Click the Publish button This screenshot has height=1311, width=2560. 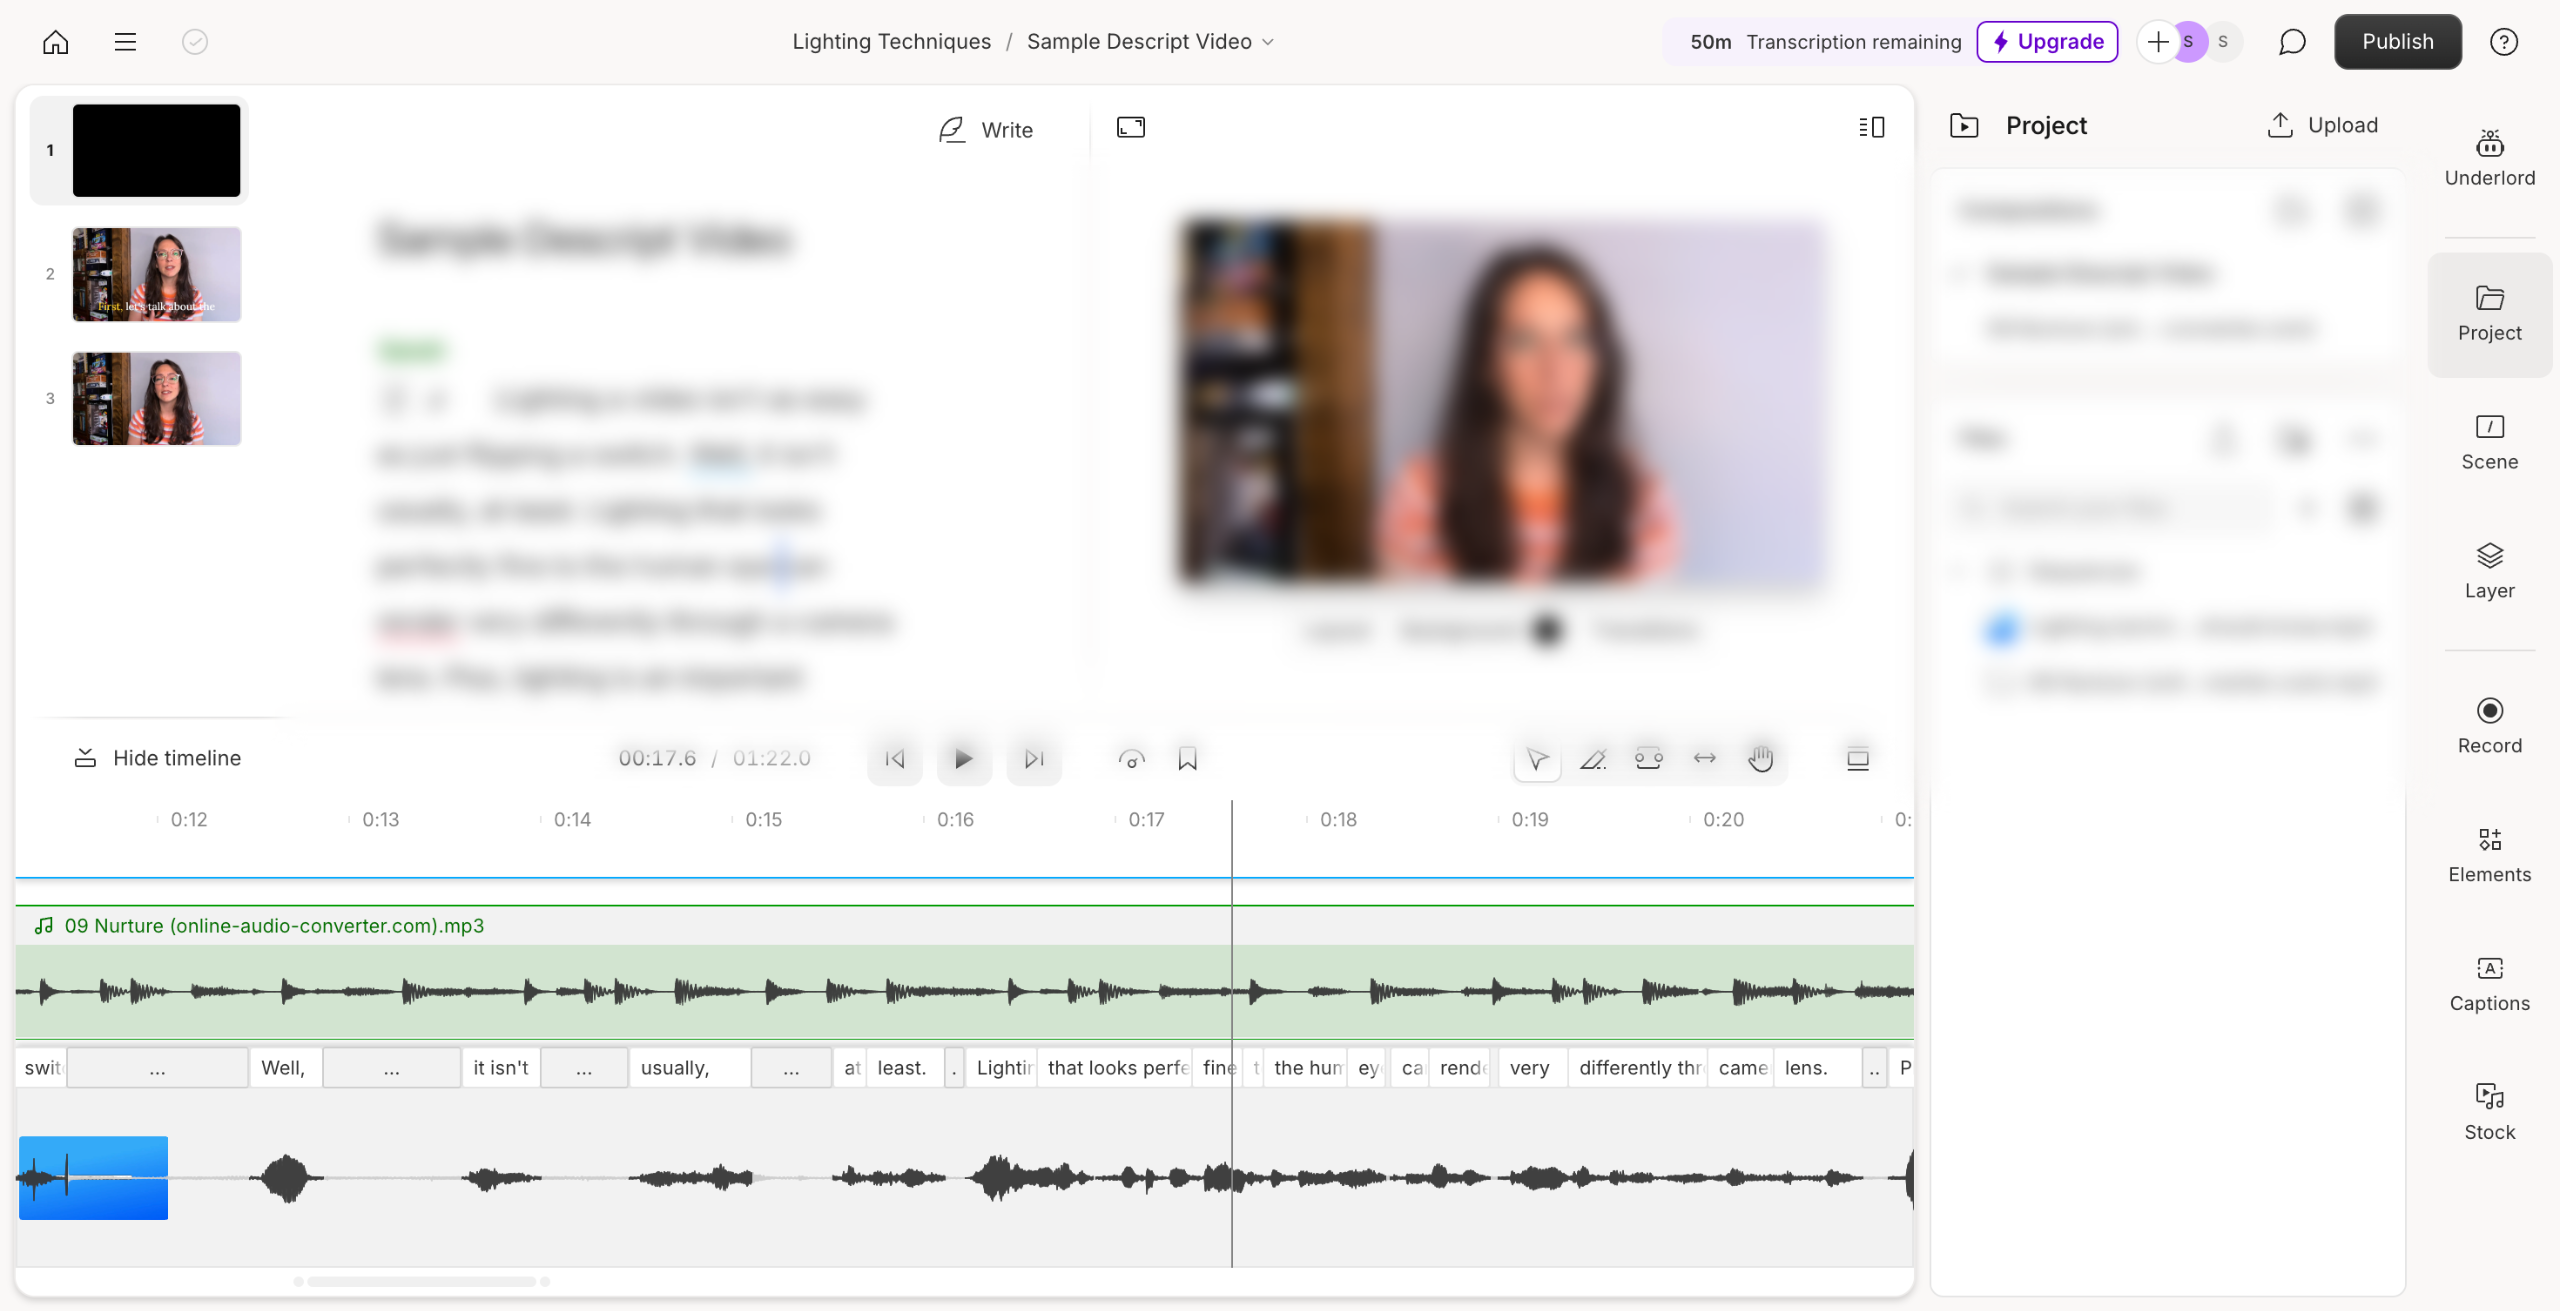click(2397, 42)
